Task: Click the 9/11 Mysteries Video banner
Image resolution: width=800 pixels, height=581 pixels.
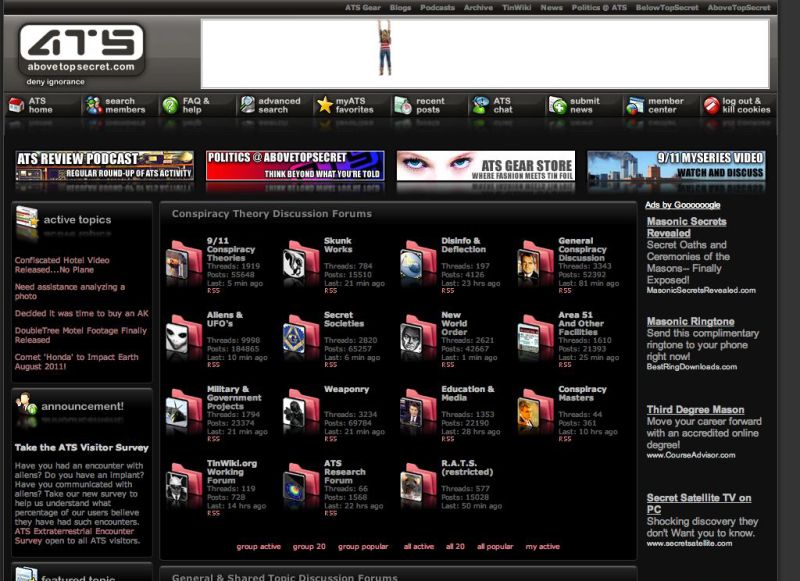Action: [x=676, y=166]
